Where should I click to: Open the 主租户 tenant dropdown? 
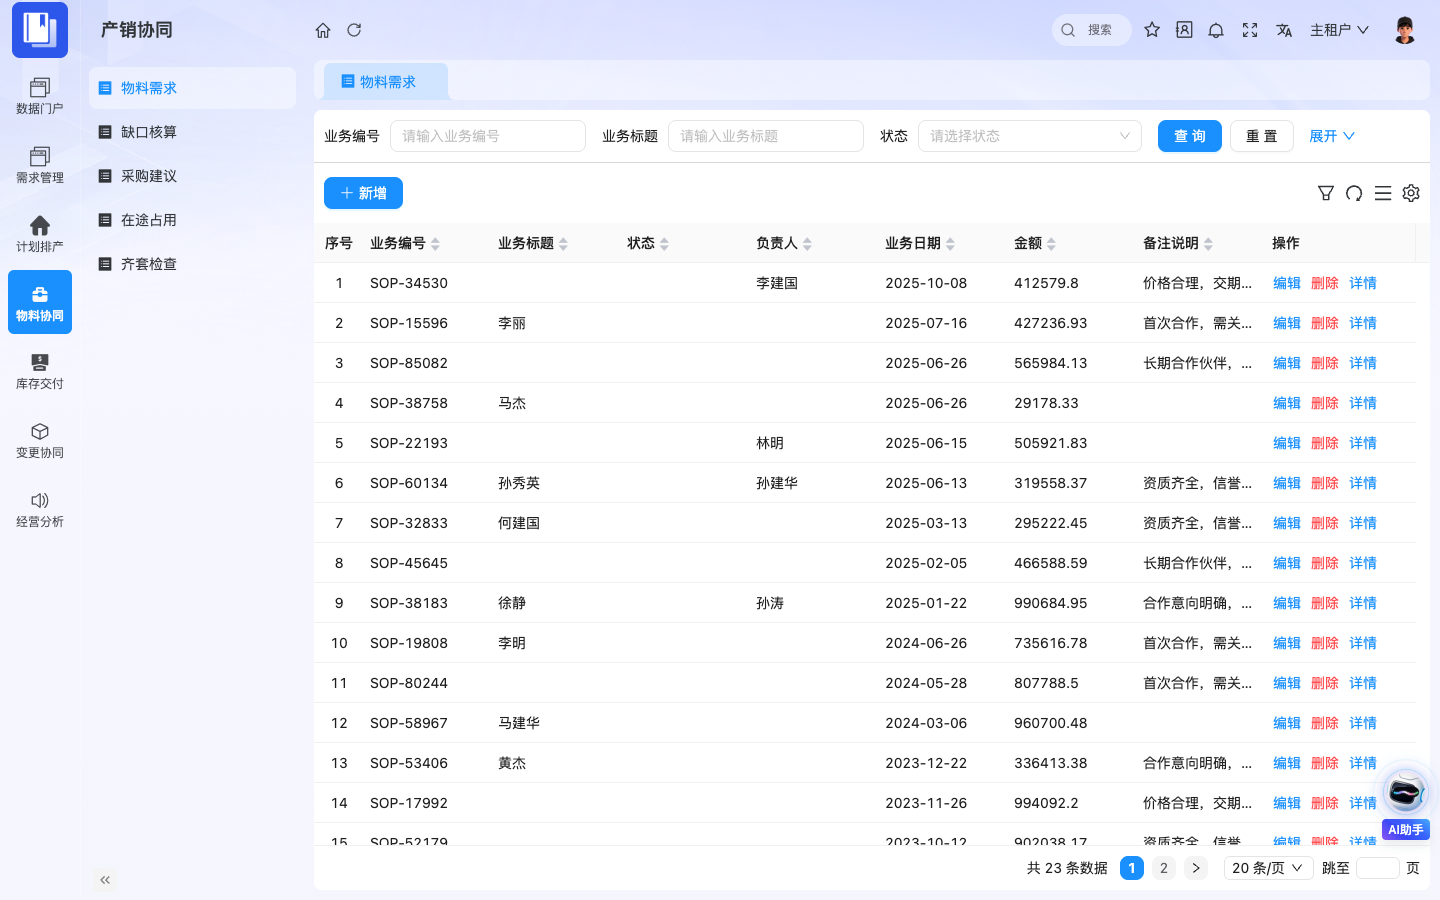(x=1339, y=30)
